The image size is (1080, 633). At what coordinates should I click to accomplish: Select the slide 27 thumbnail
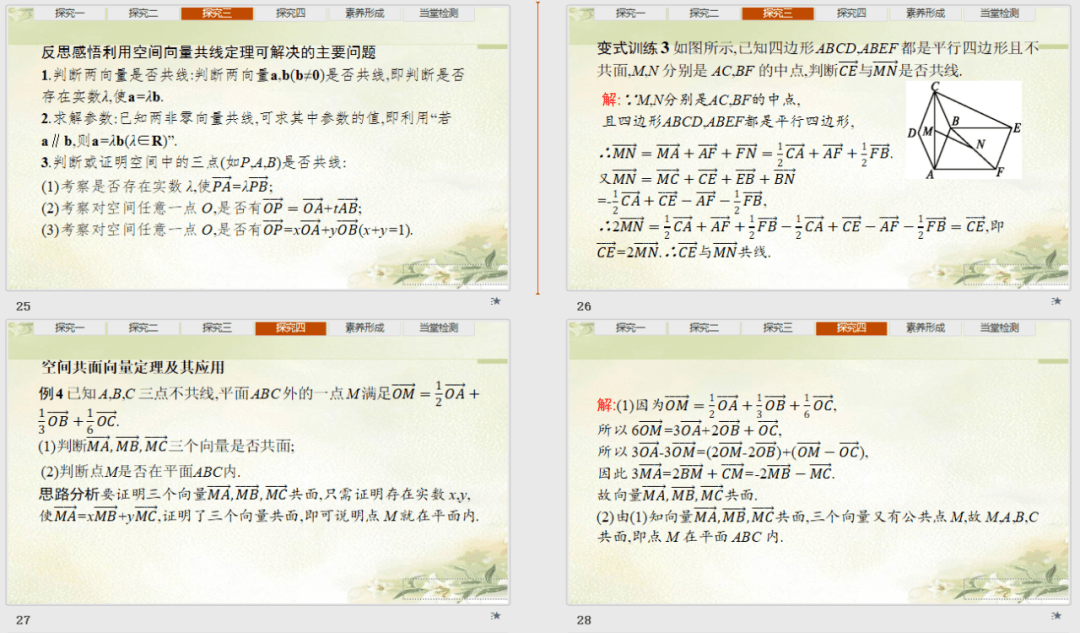click(258, 462)
